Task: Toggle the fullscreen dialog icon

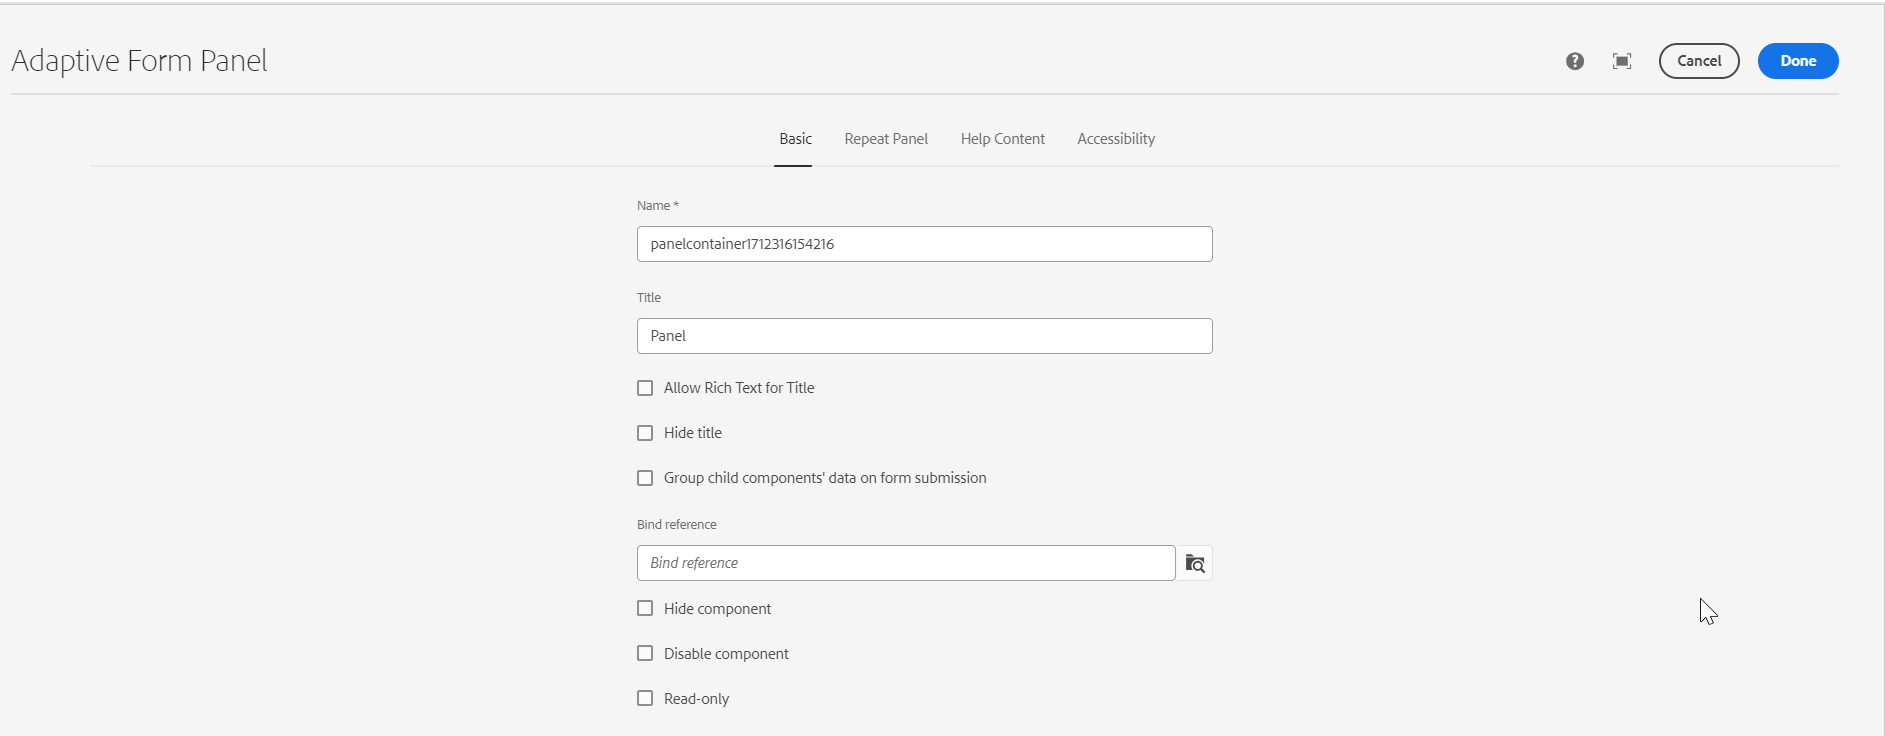Action: click(1622, 61)
